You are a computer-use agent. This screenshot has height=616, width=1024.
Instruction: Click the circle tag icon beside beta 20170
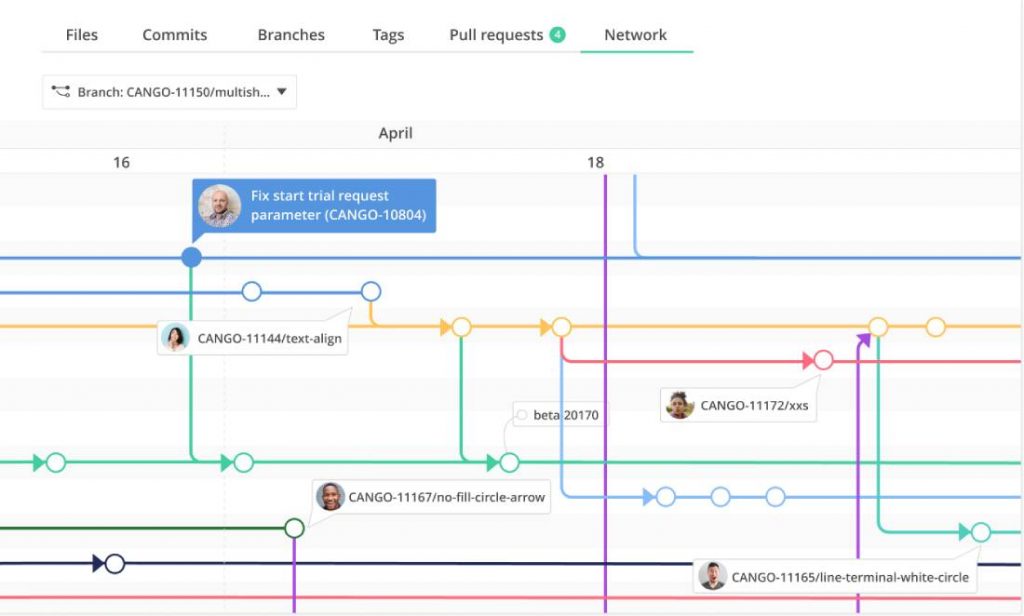521,414
